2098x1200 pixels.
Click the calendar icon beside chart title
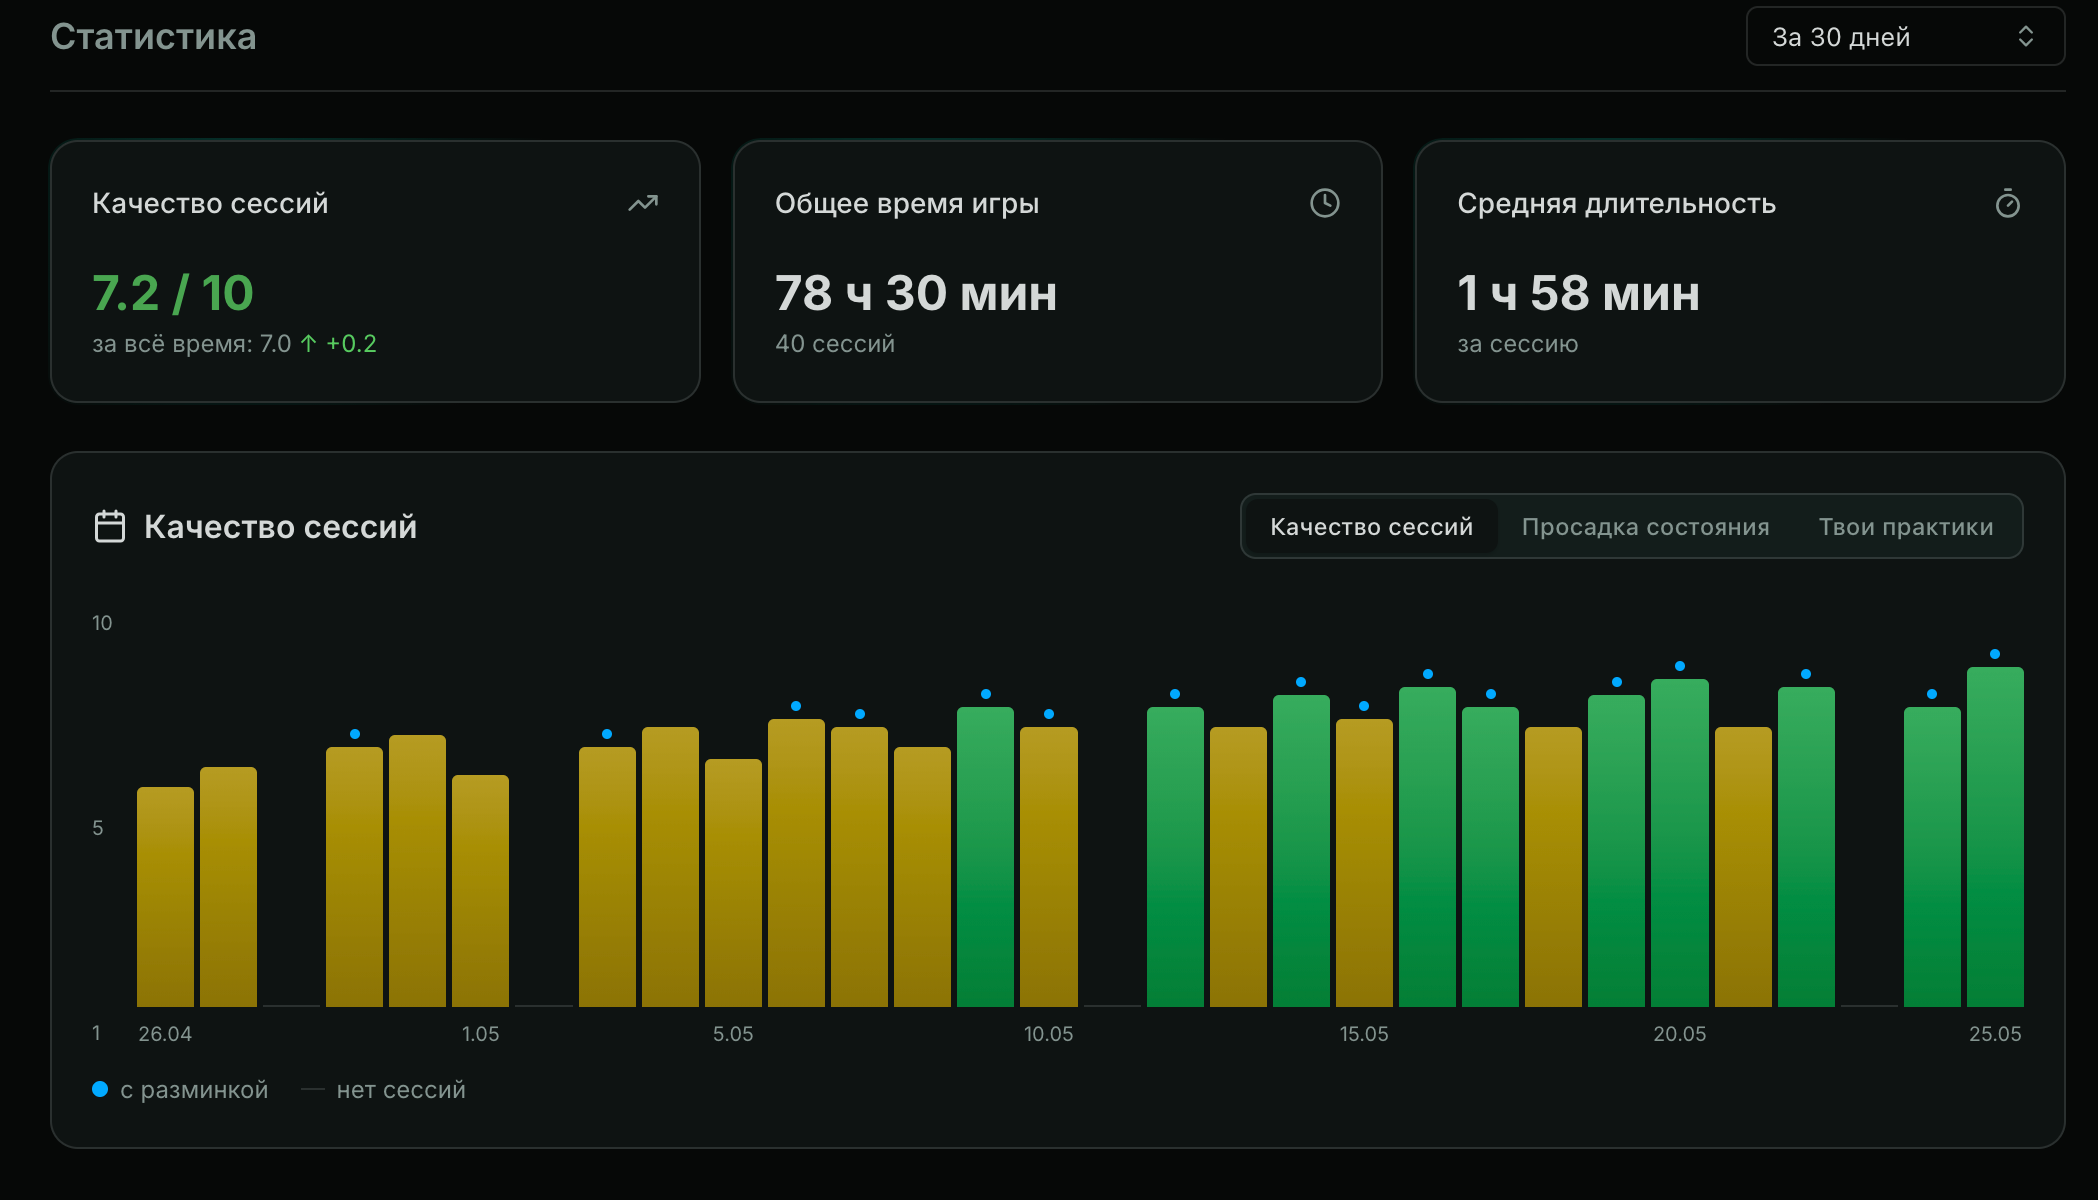(x=110, y=526)
